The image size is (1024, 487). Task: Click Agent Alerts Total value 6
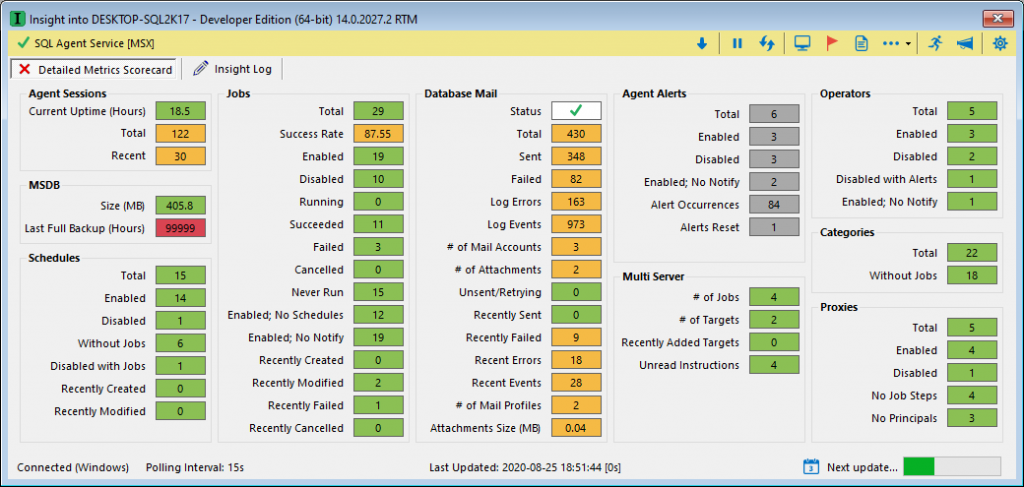pyautogui.click(x=774, y=114)
